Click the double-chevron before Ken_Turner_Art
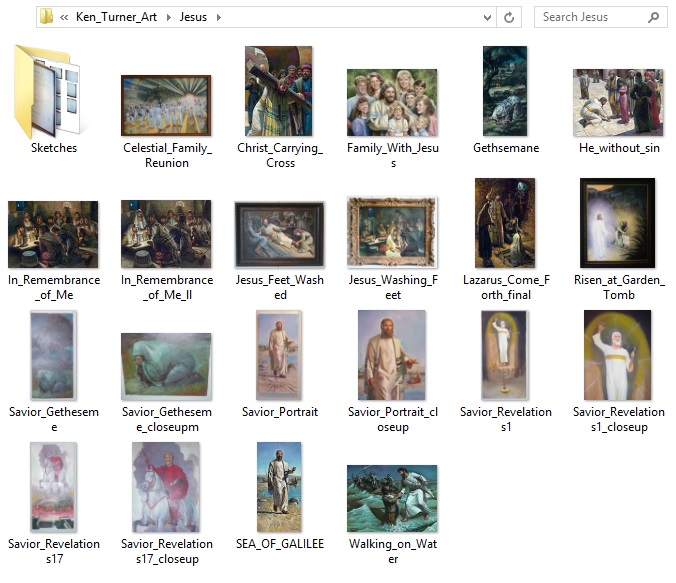Screen dimensions: 676x583 [64, 17]
